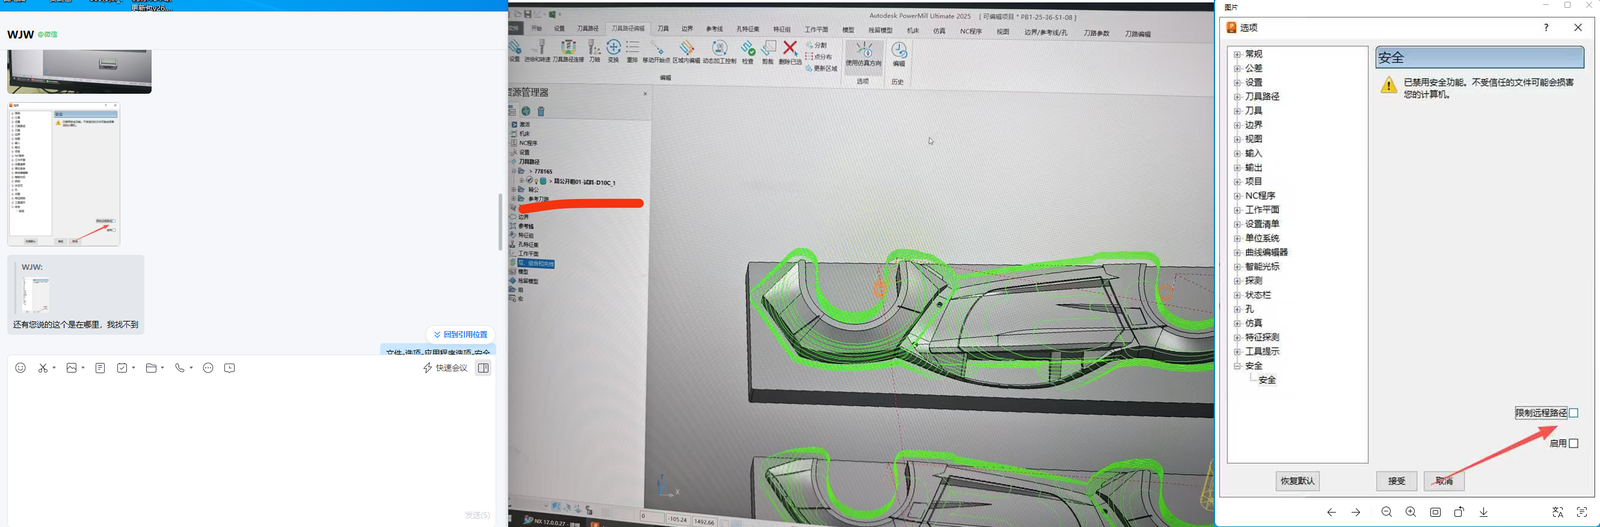Expand the NC程序 node in options tree
1600x527 pixels.
point(1237,196)
